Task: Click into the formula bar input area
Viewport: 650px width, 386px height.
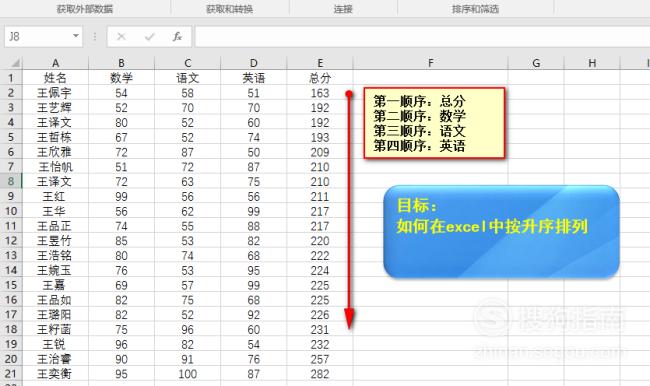Action: pyautogui.click(x=422, y=36)
